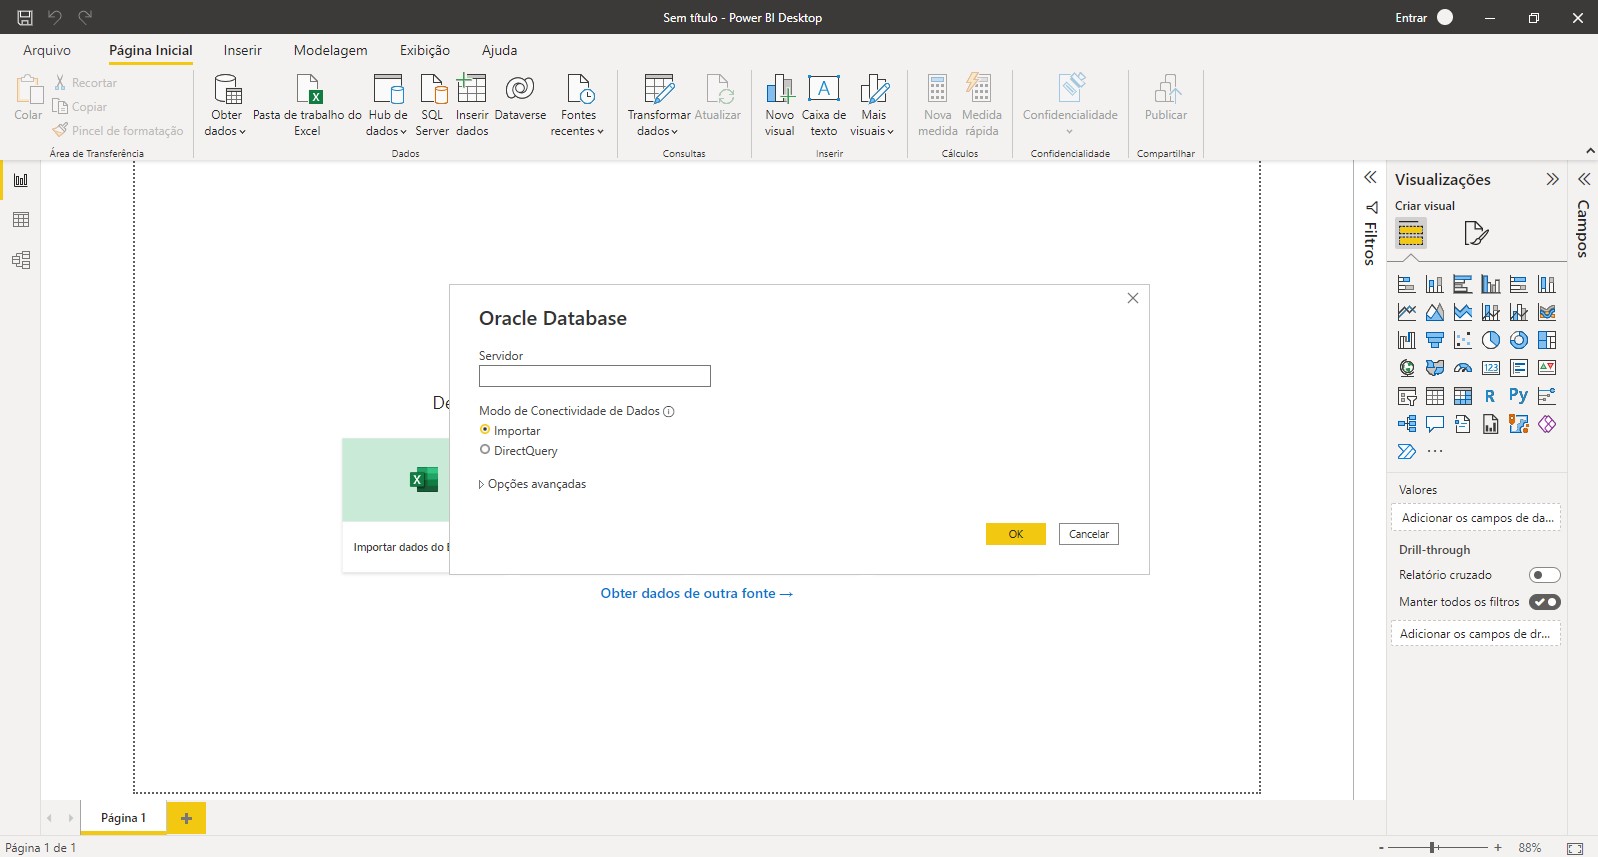Insert the funnel chart visual
This screenshot has height=857, width=1598.
point(1434,340)
